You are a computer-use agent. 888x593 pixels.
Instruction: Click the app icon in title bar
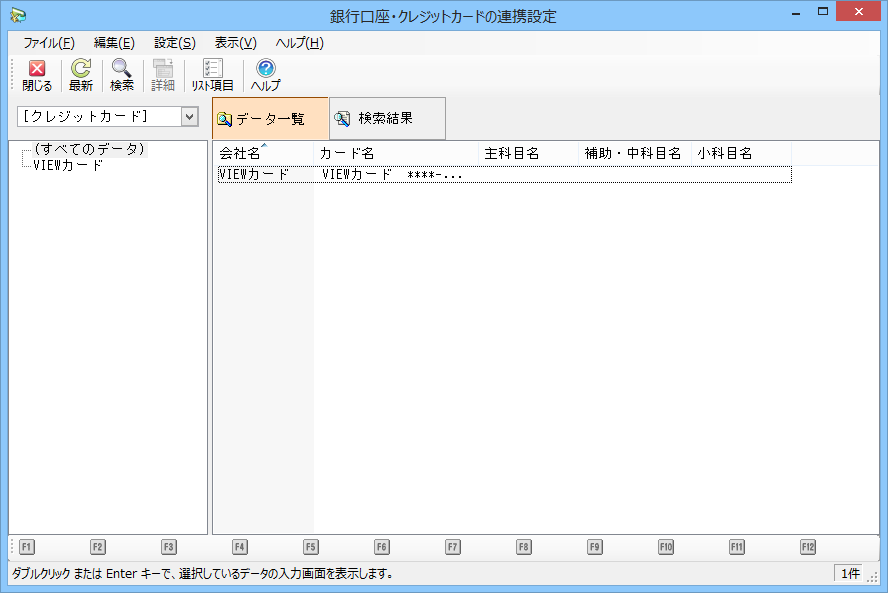[x=17, y=15]
